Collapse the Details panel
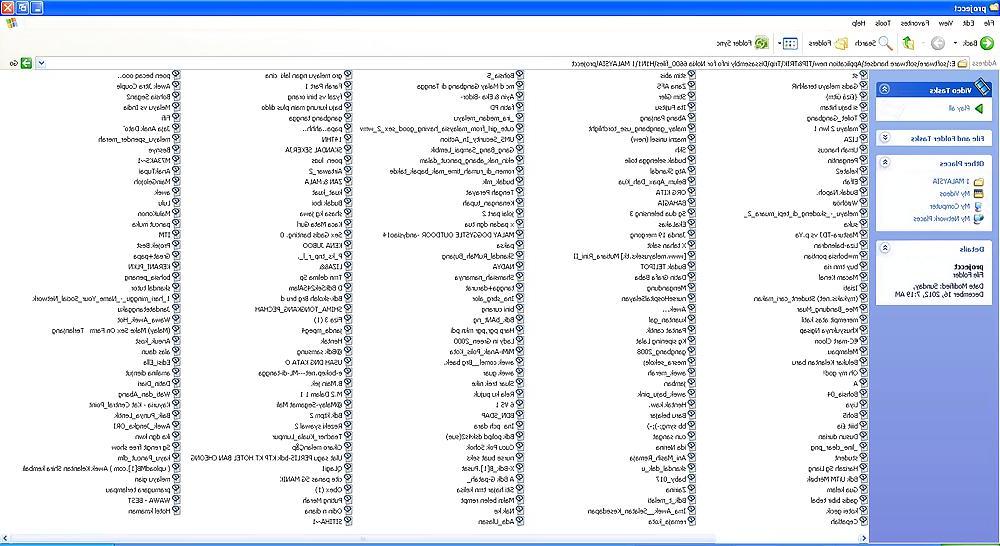Screen dimensions: 1000x546 click(x=884, y=249)
